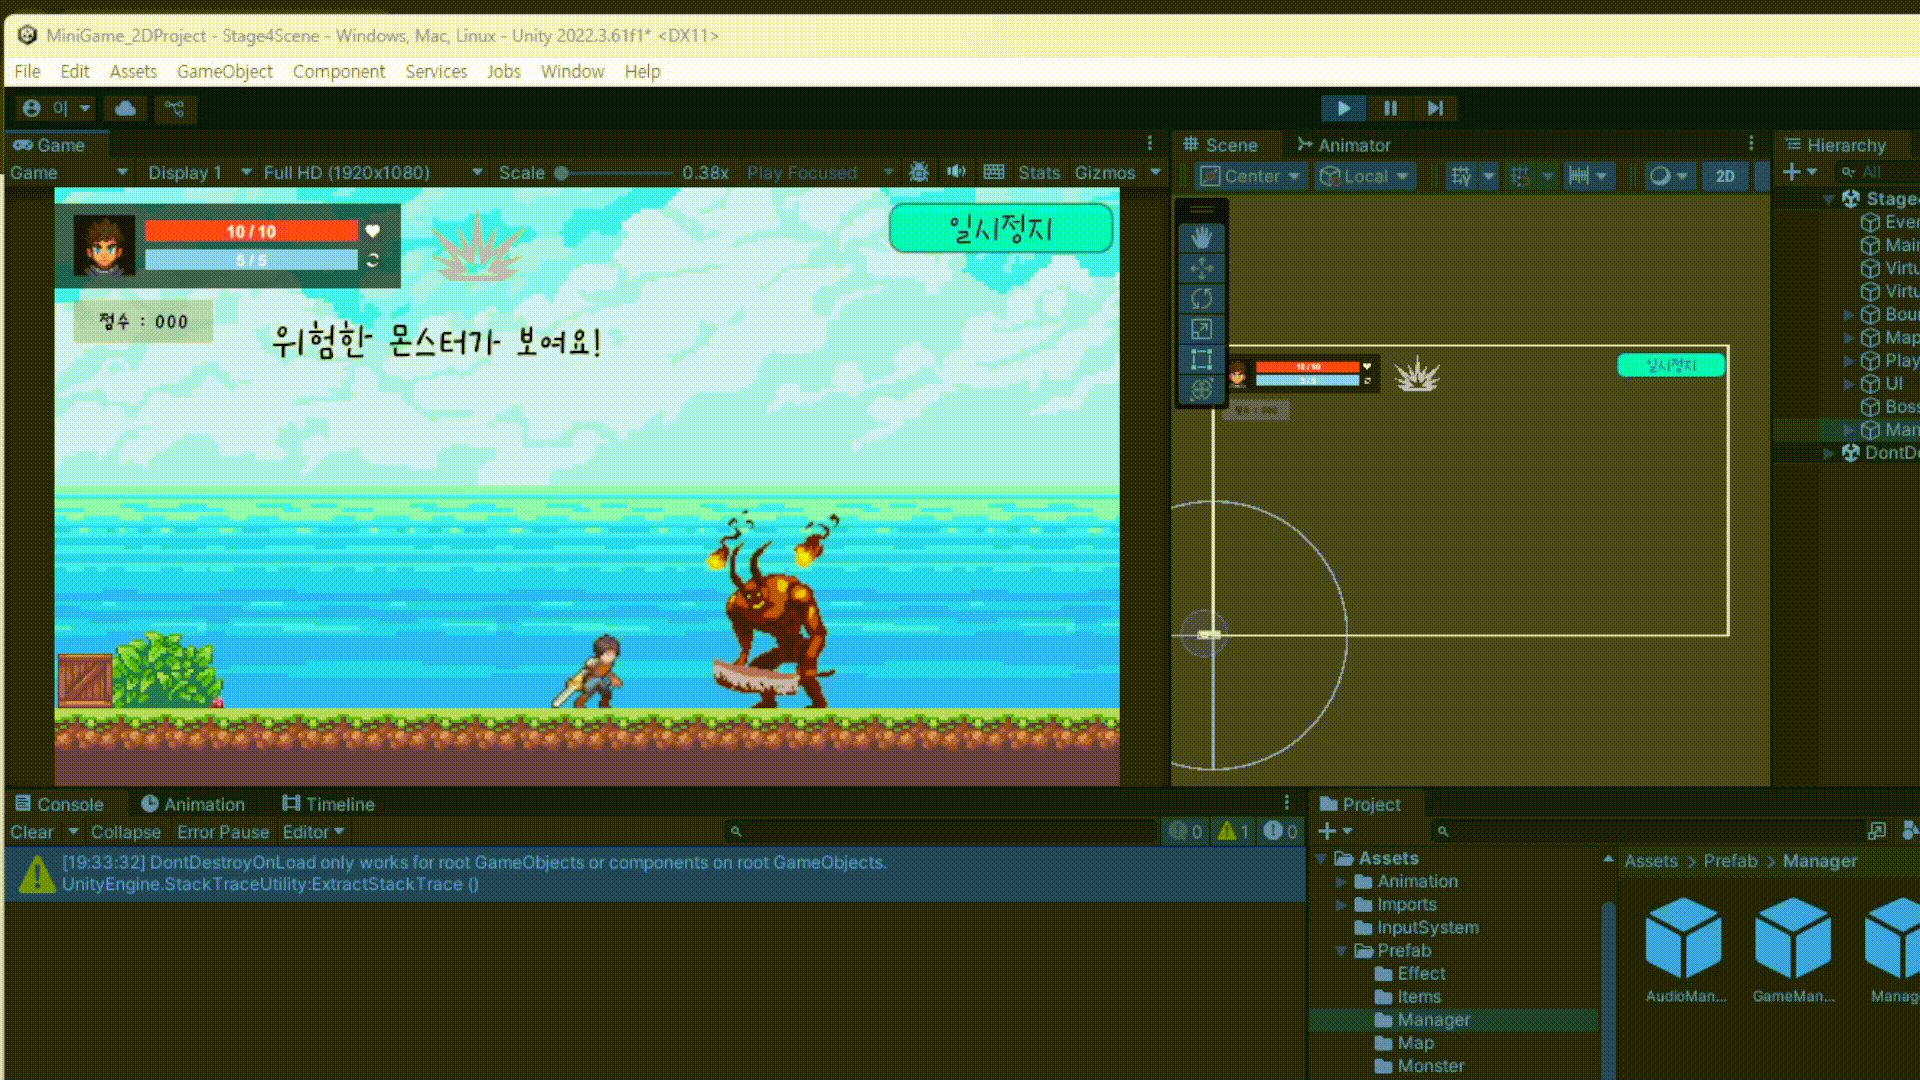Select the Hand tool in Scene view
Viewport: 1920px width, 1080px height.
click(1201, 238)
